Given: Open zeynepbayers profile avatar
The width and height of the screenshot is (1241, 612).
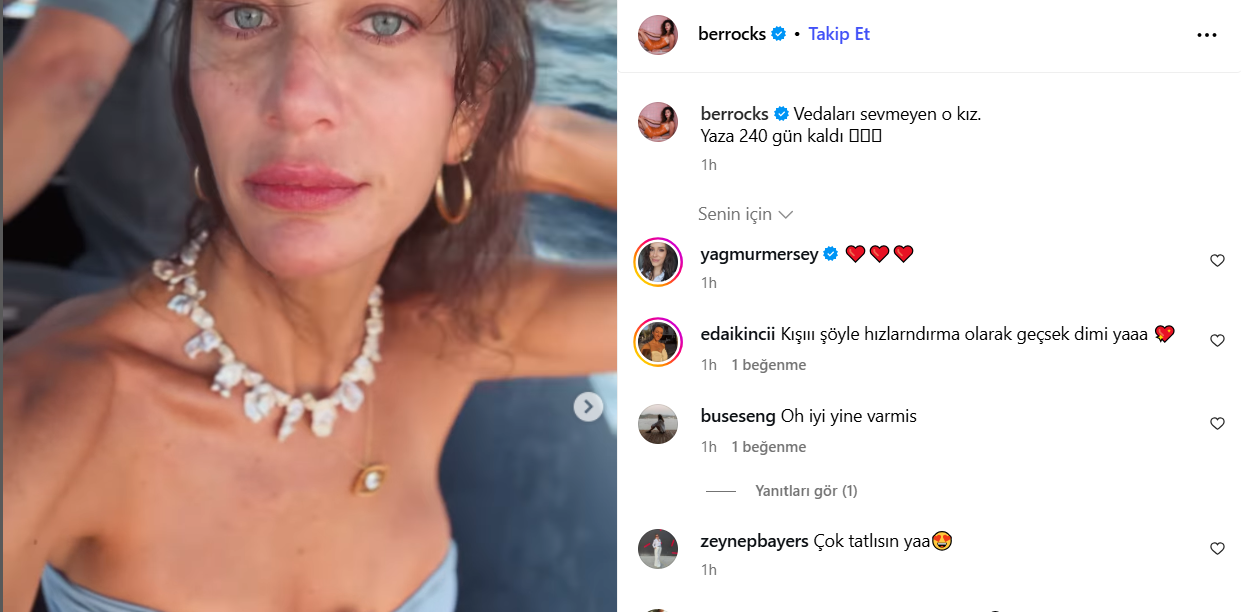Looking at the screenshot, I should pos(658,548).
